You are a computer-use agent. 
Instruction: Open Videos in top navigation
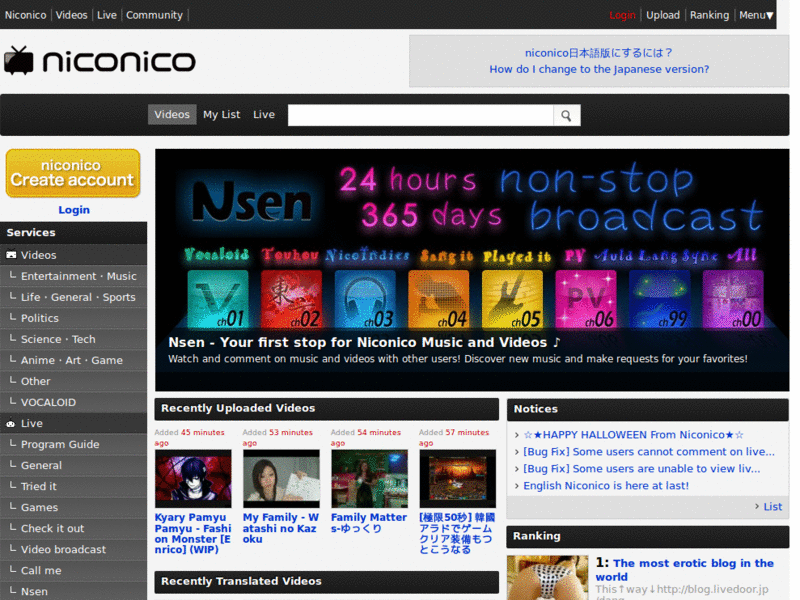pyautogui.click(x=71, y=15)
